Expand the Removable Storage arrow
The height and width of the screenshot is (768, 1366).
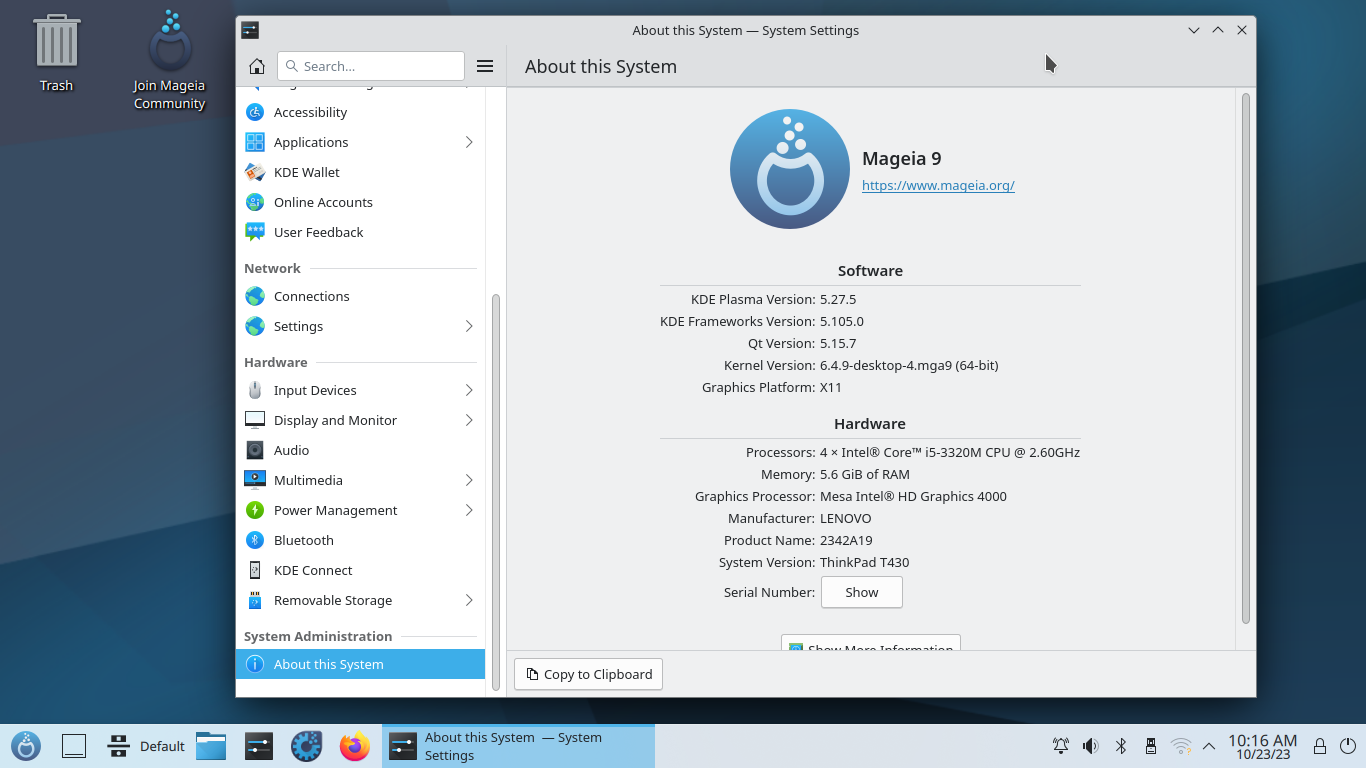coord(469,600)
